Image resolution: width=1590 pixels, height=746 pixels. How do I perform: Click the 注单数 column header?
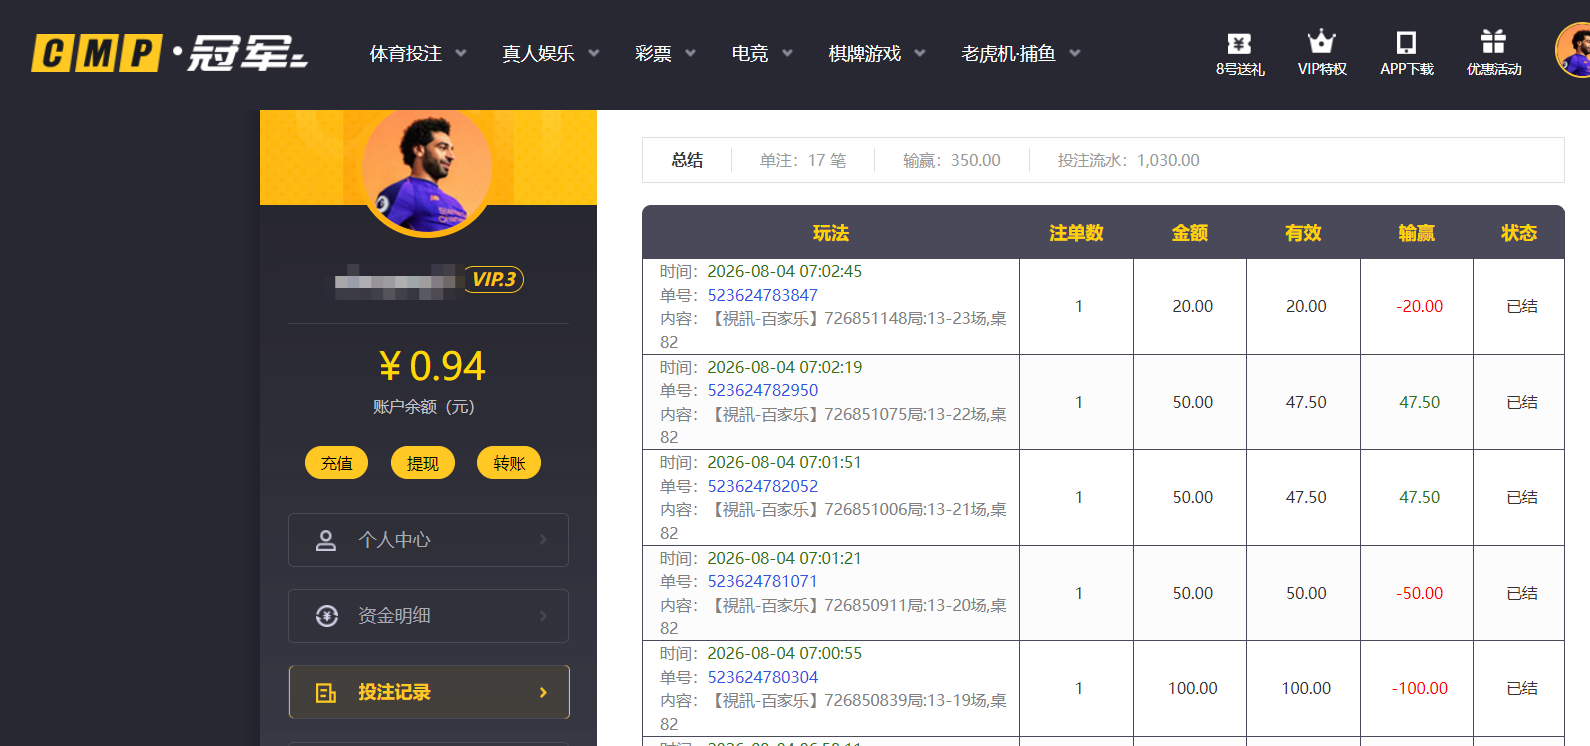(x=1076, y=233)
